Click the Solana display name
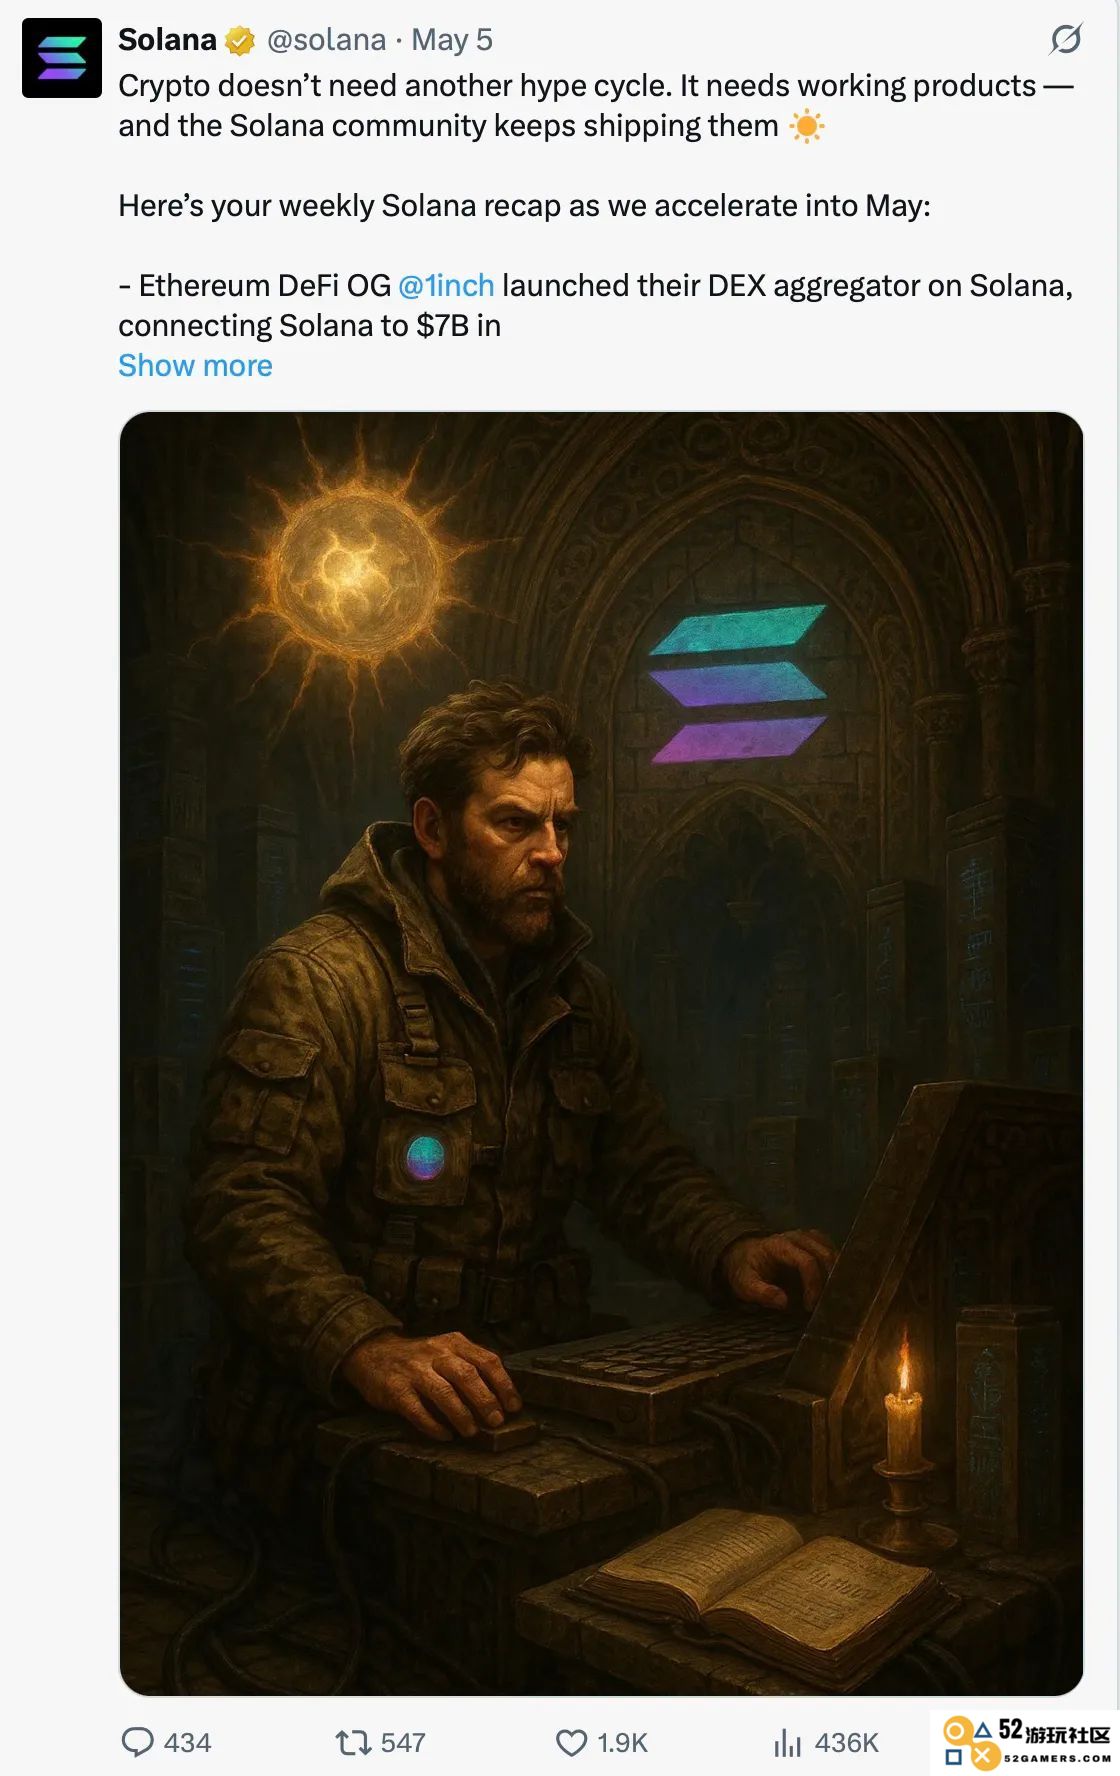Screen dimensions: 1120x1776 click(167, 40)
